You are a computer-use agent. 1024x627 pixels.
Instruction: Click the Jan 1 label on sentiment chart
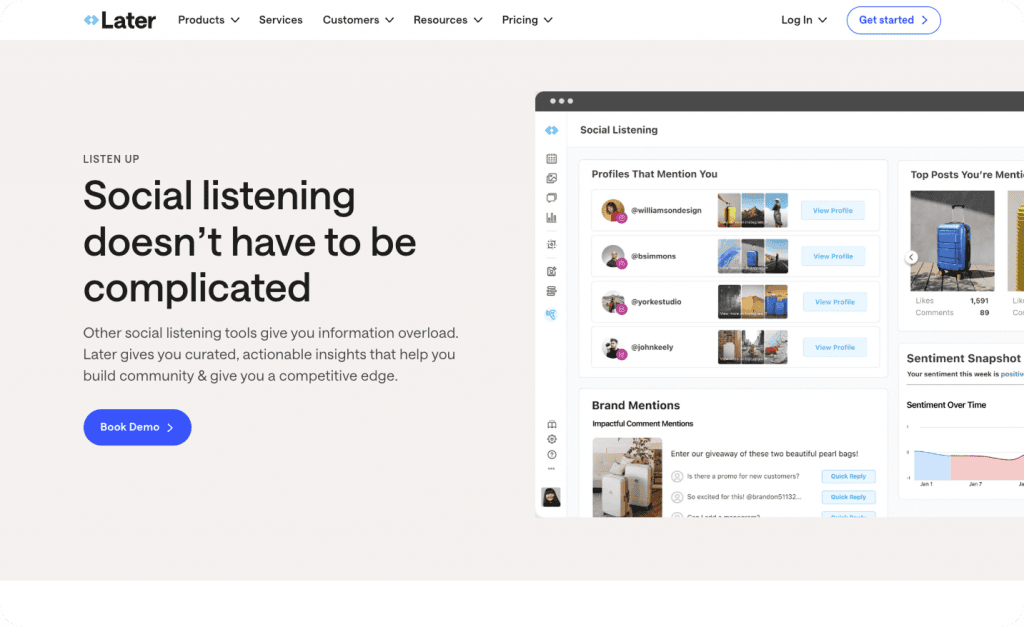point(926,485)
